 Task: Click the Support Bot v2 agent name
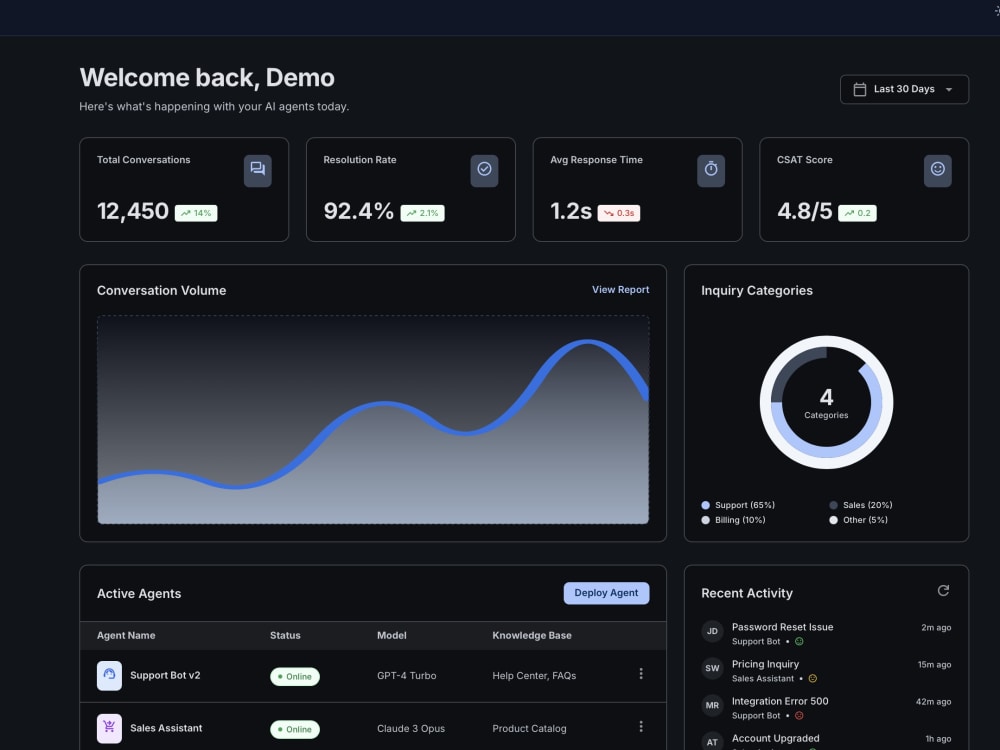(x=165, y=675)
